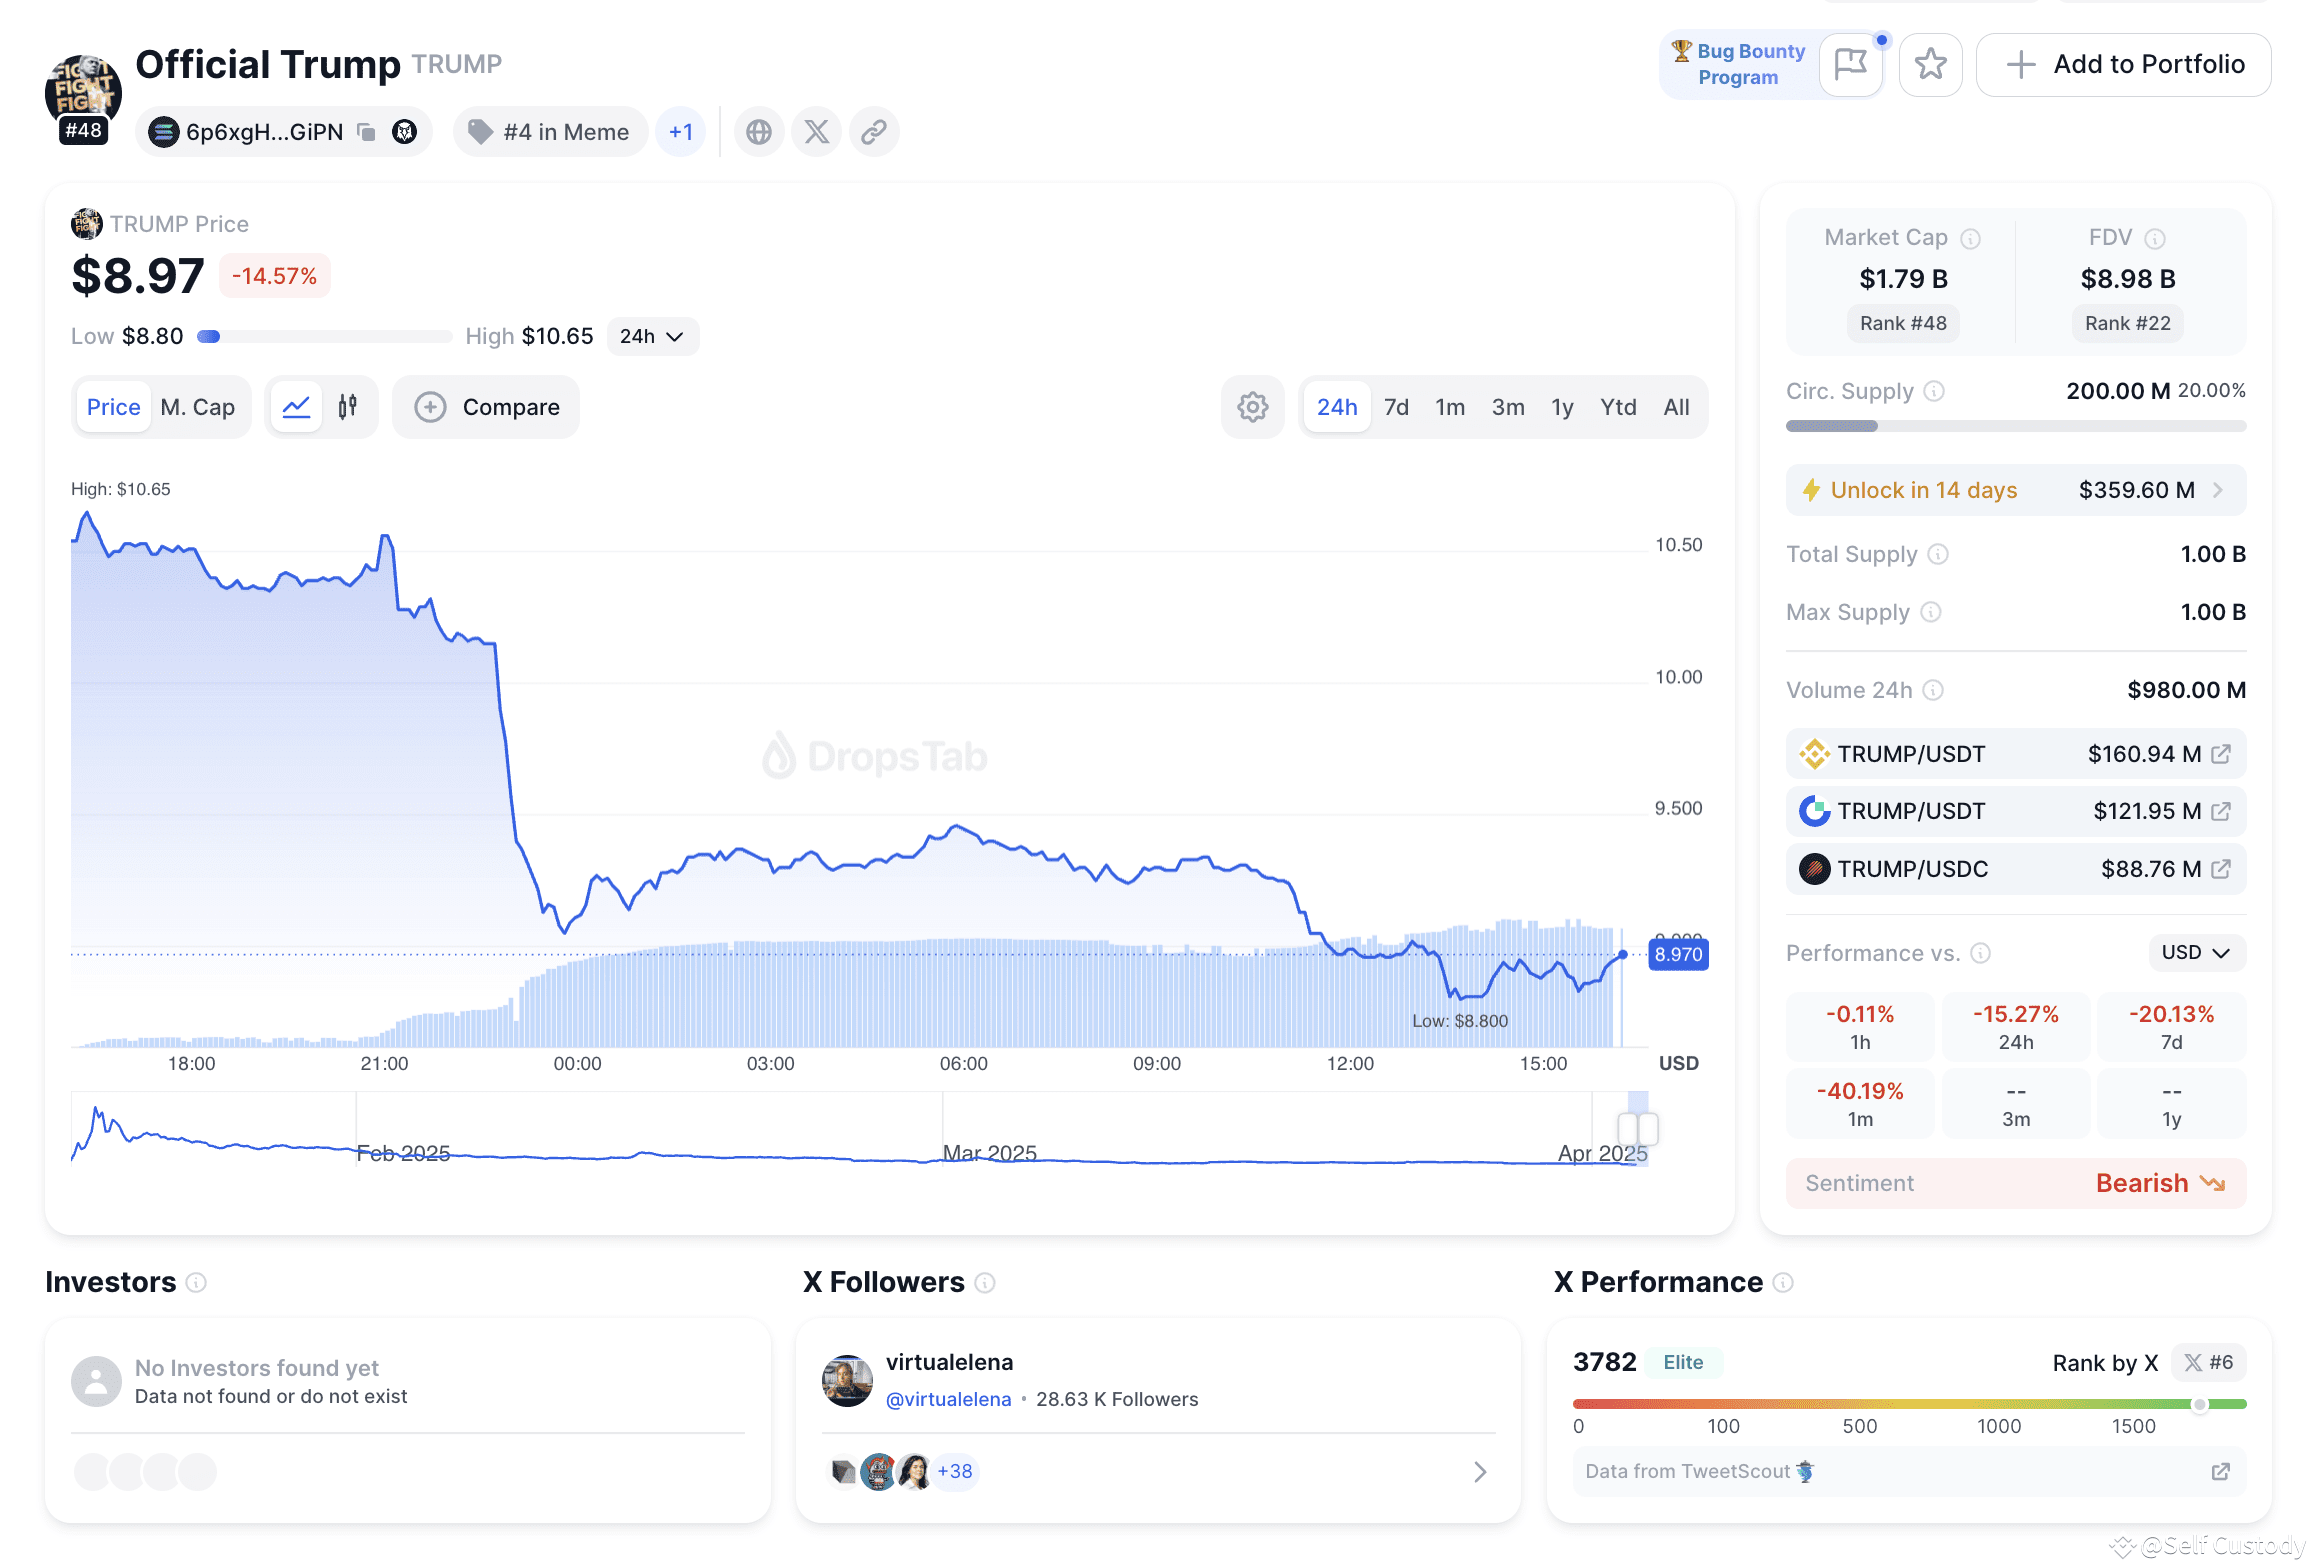Show Market Cap info tooltip icon

[1971, 239]
